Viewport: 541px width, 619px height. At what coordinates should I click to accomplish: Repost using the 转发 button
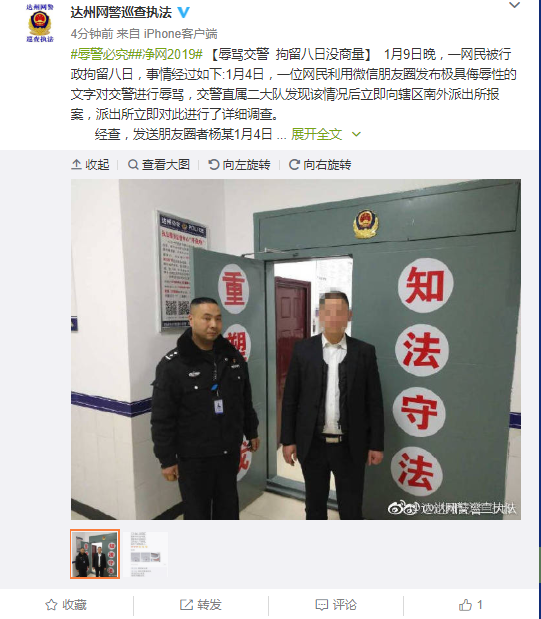[201, 605]
